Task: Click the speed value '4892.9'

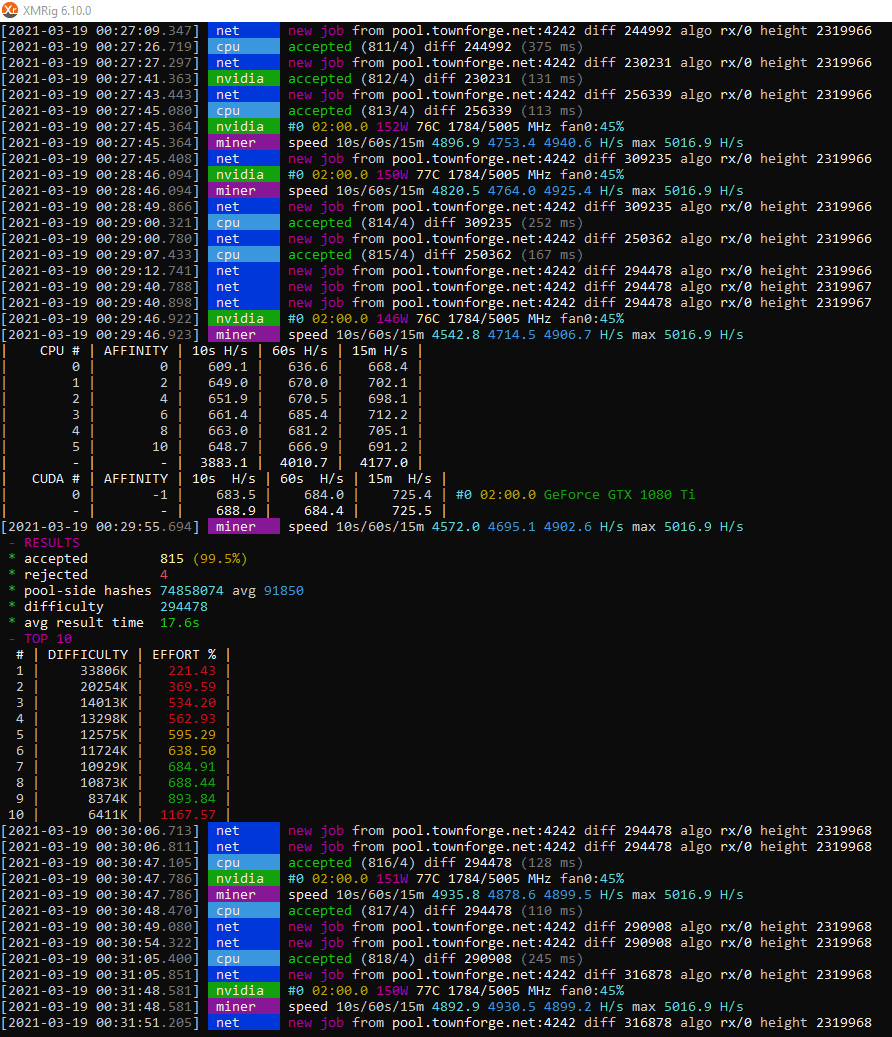Action: [x=456, y=1007]
